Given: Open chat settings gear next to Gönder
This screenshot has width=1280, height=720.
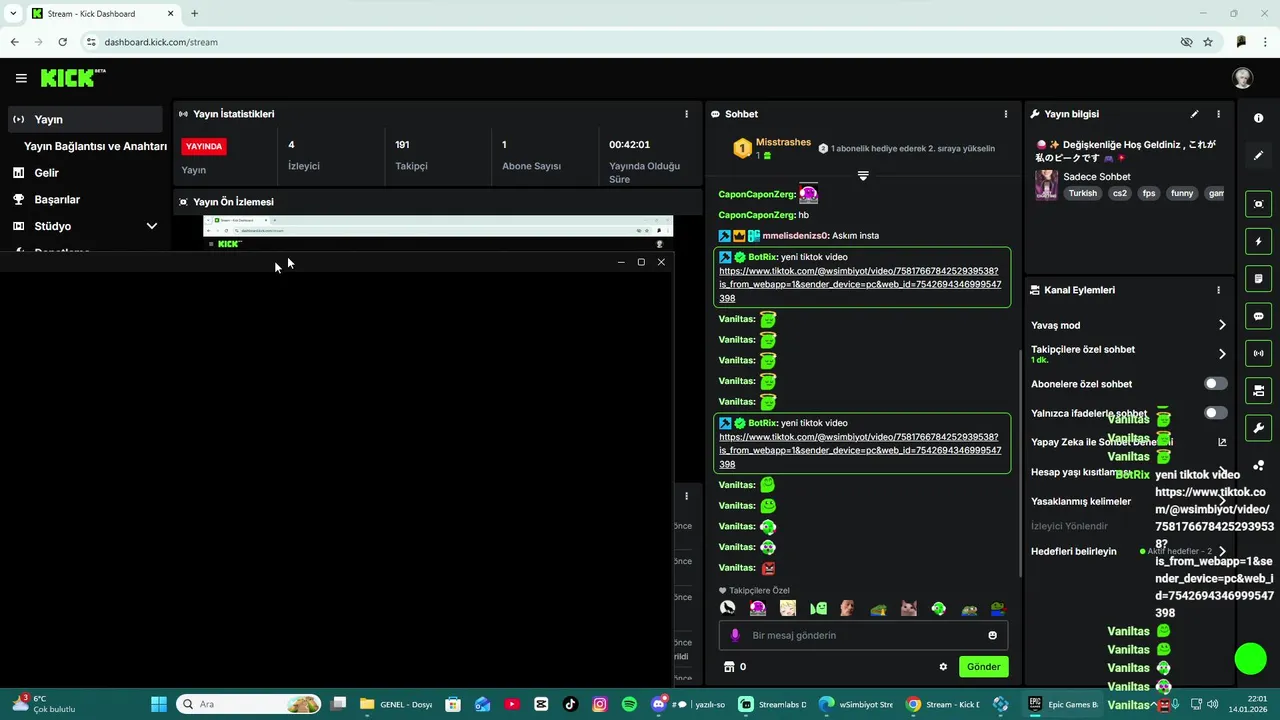Looking at the screenshot, I should point(943,667).
